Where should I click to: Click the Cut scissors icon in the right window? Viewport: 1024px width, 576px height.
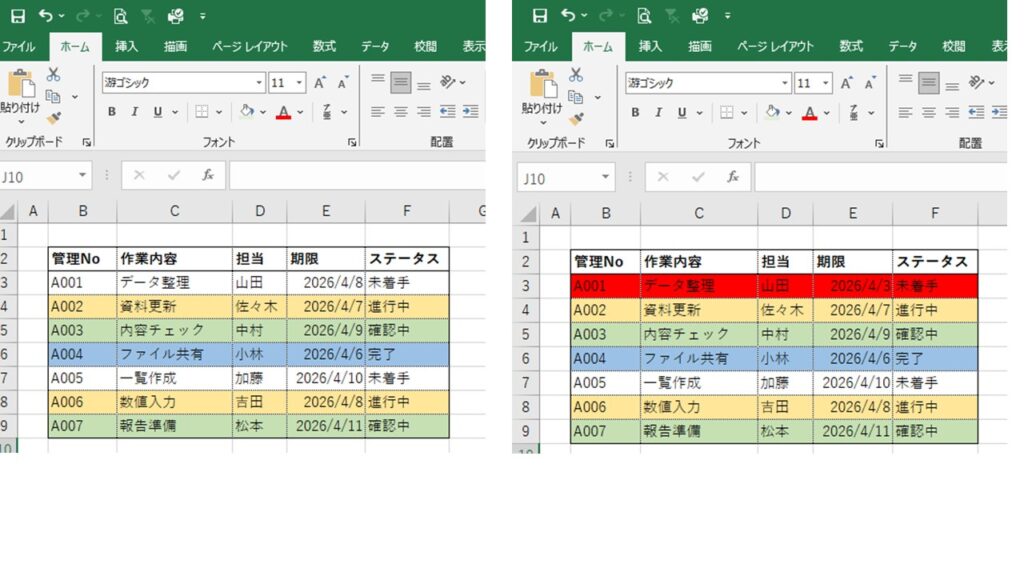(576, 75)
